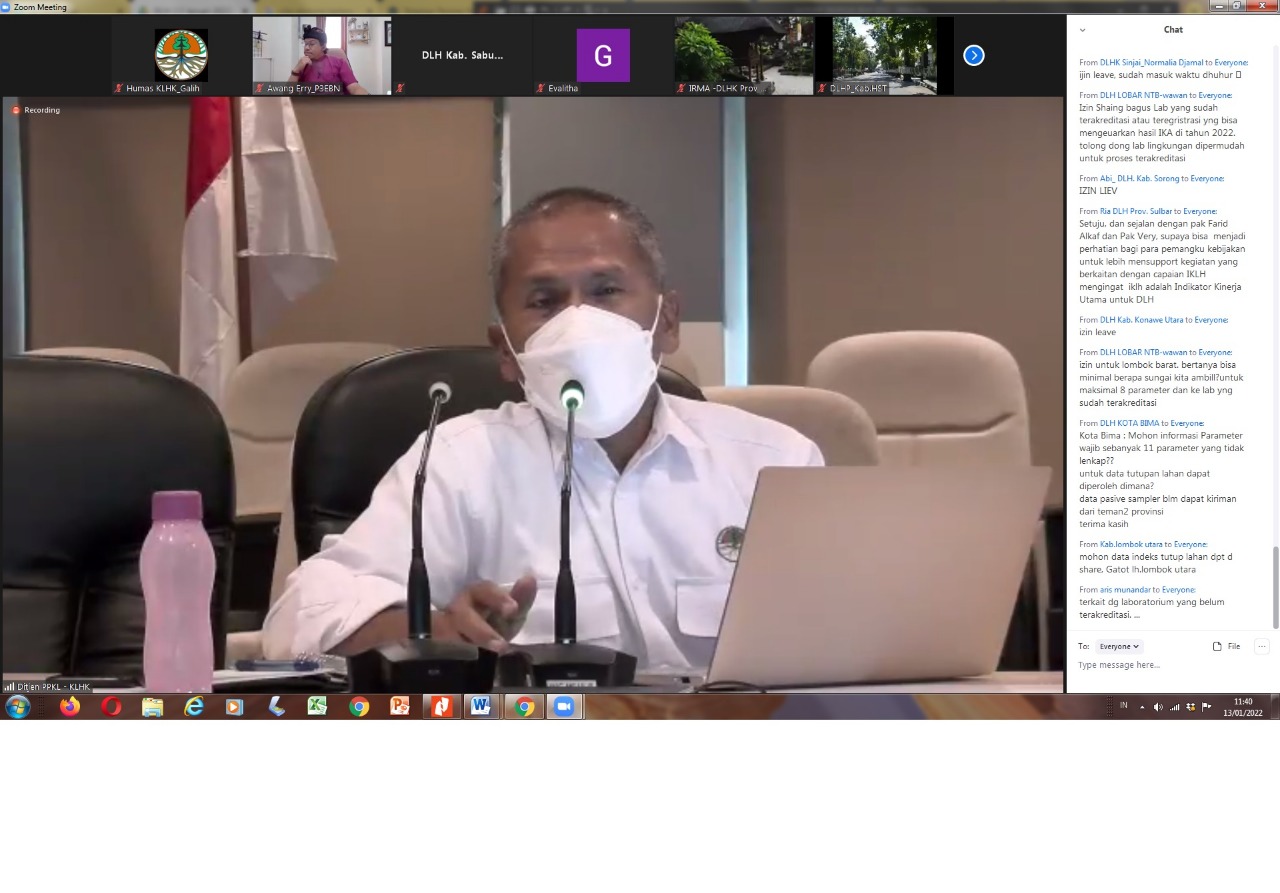This screenshot has width=1280, height=893.
Task: Open PowerPoint from the taskbar
Action: (x=400, y=707)
